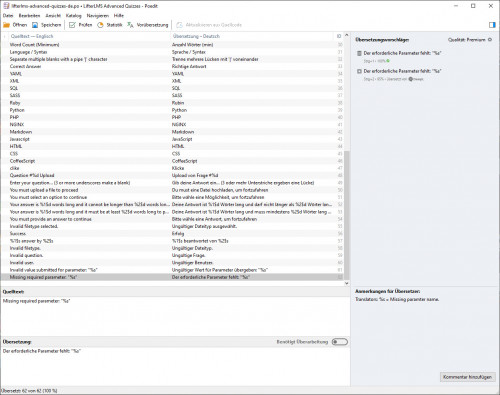The image size is (500, 395).
Task: Click into the Übersetzung translation text field
Action: point(175,366)
